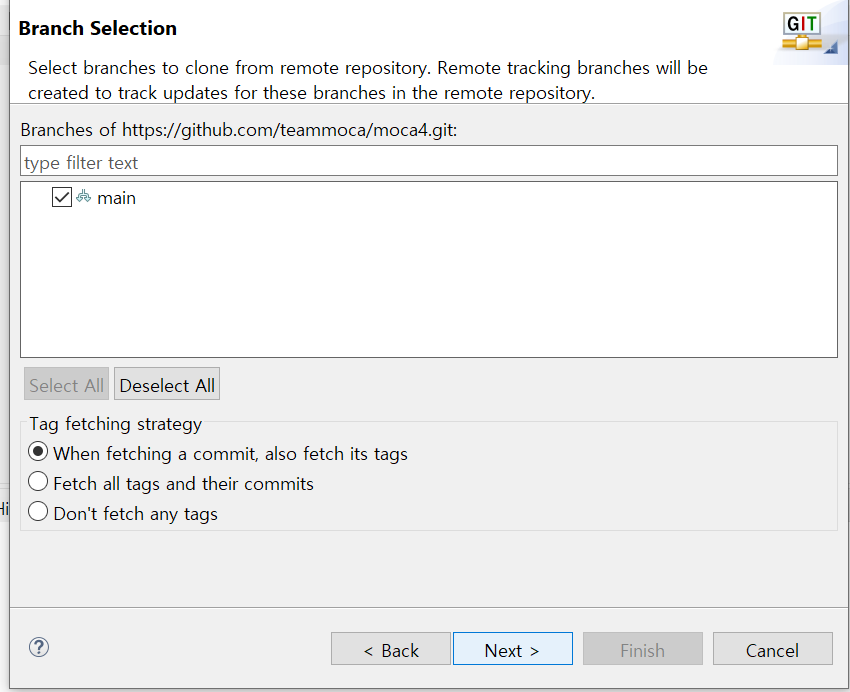
Task: Click the 'Branch Selection' heading
Action: tap(98, 28)
